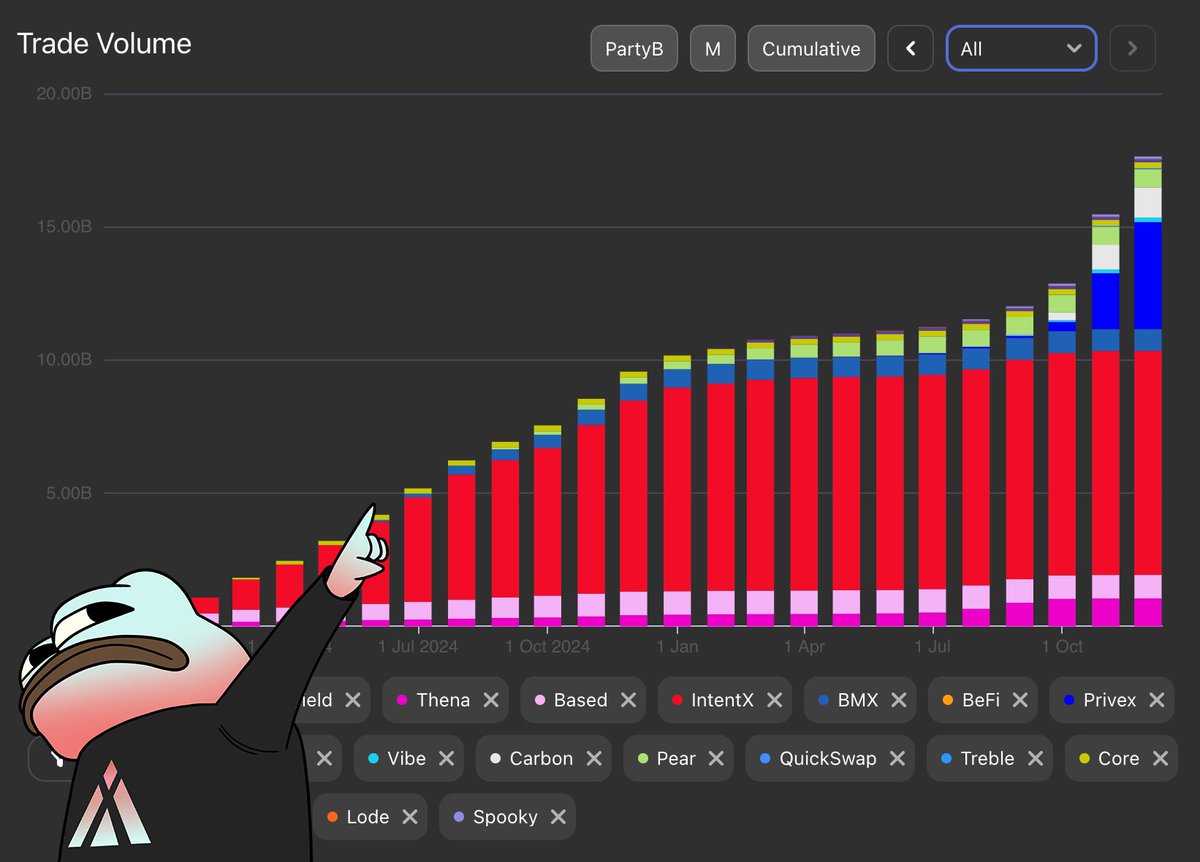Screen dimensions: 1200x862
Task: Remove the Vibe series chip
Action: (446, 759)
